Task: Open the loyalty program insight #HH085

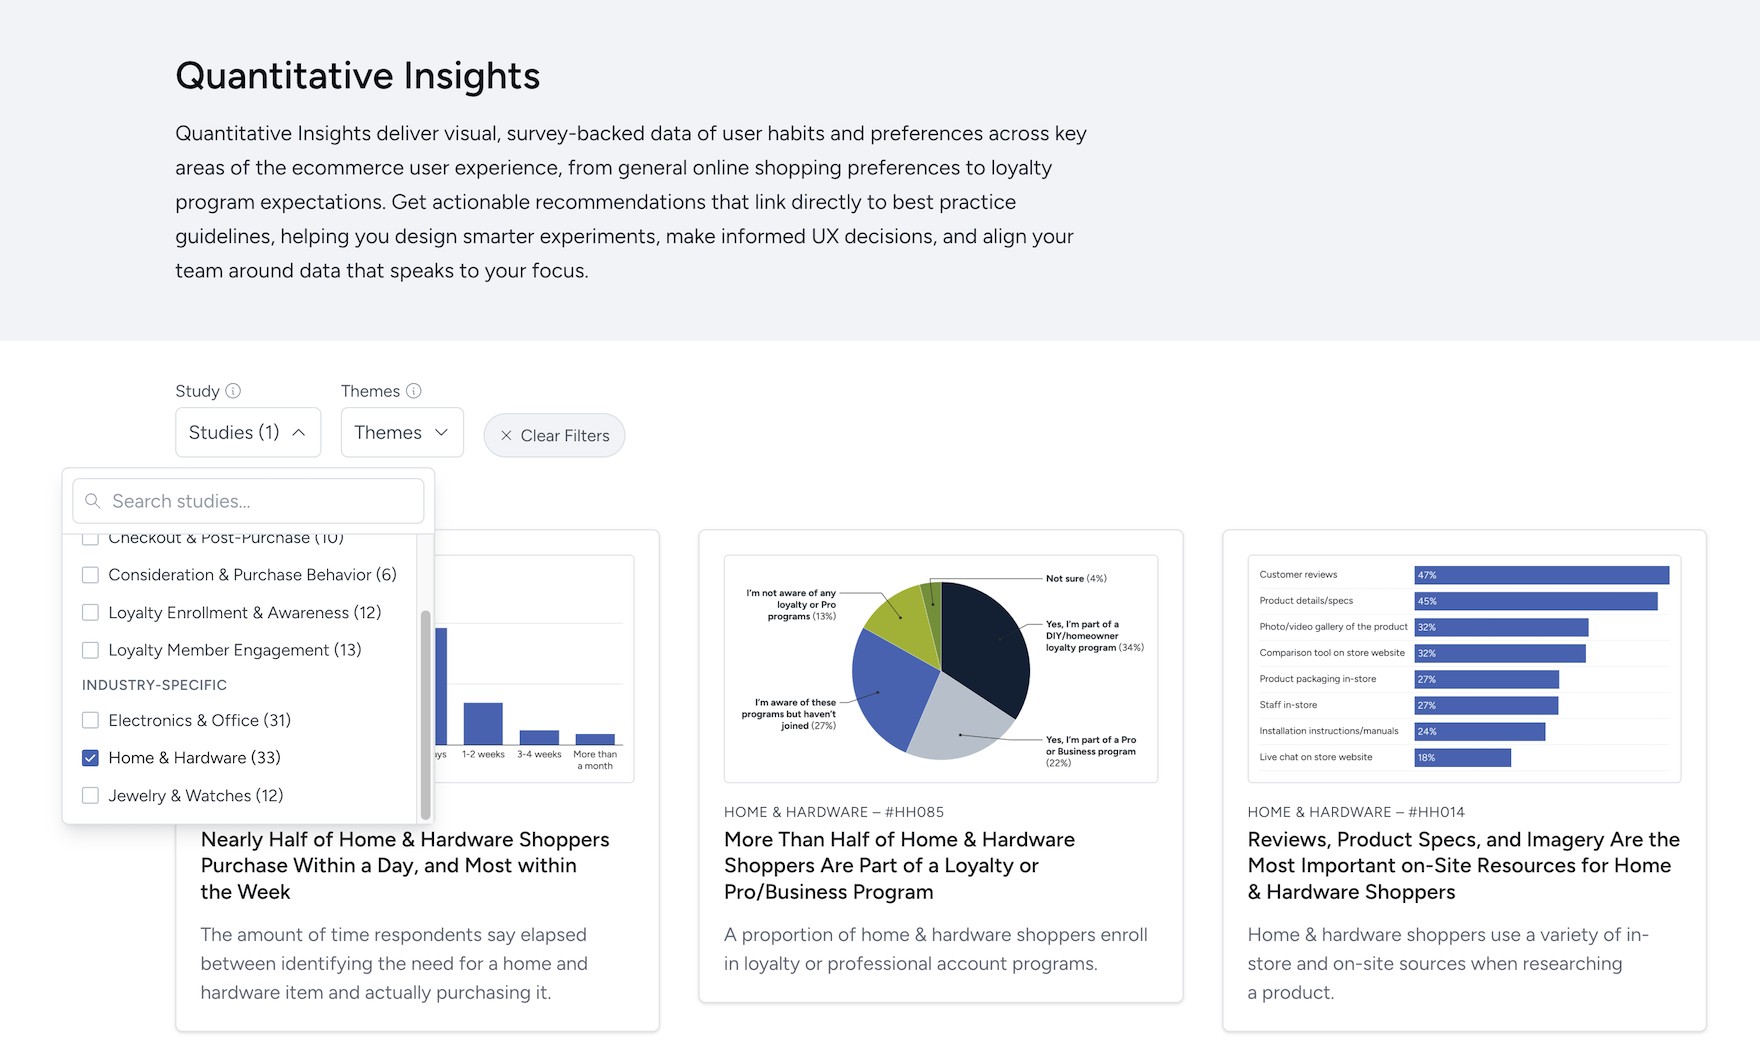Action: 899,865
